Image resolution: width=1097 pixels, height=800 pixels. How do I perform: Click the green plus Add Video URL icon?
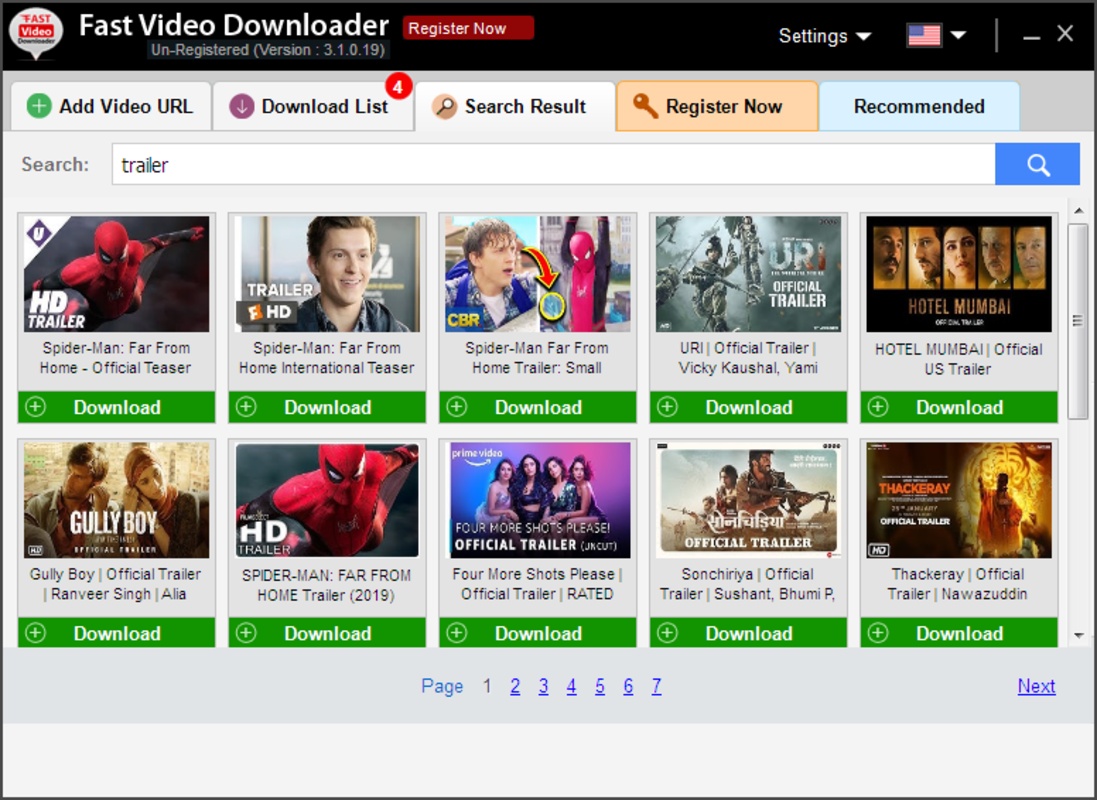click(x=39, y=107)
